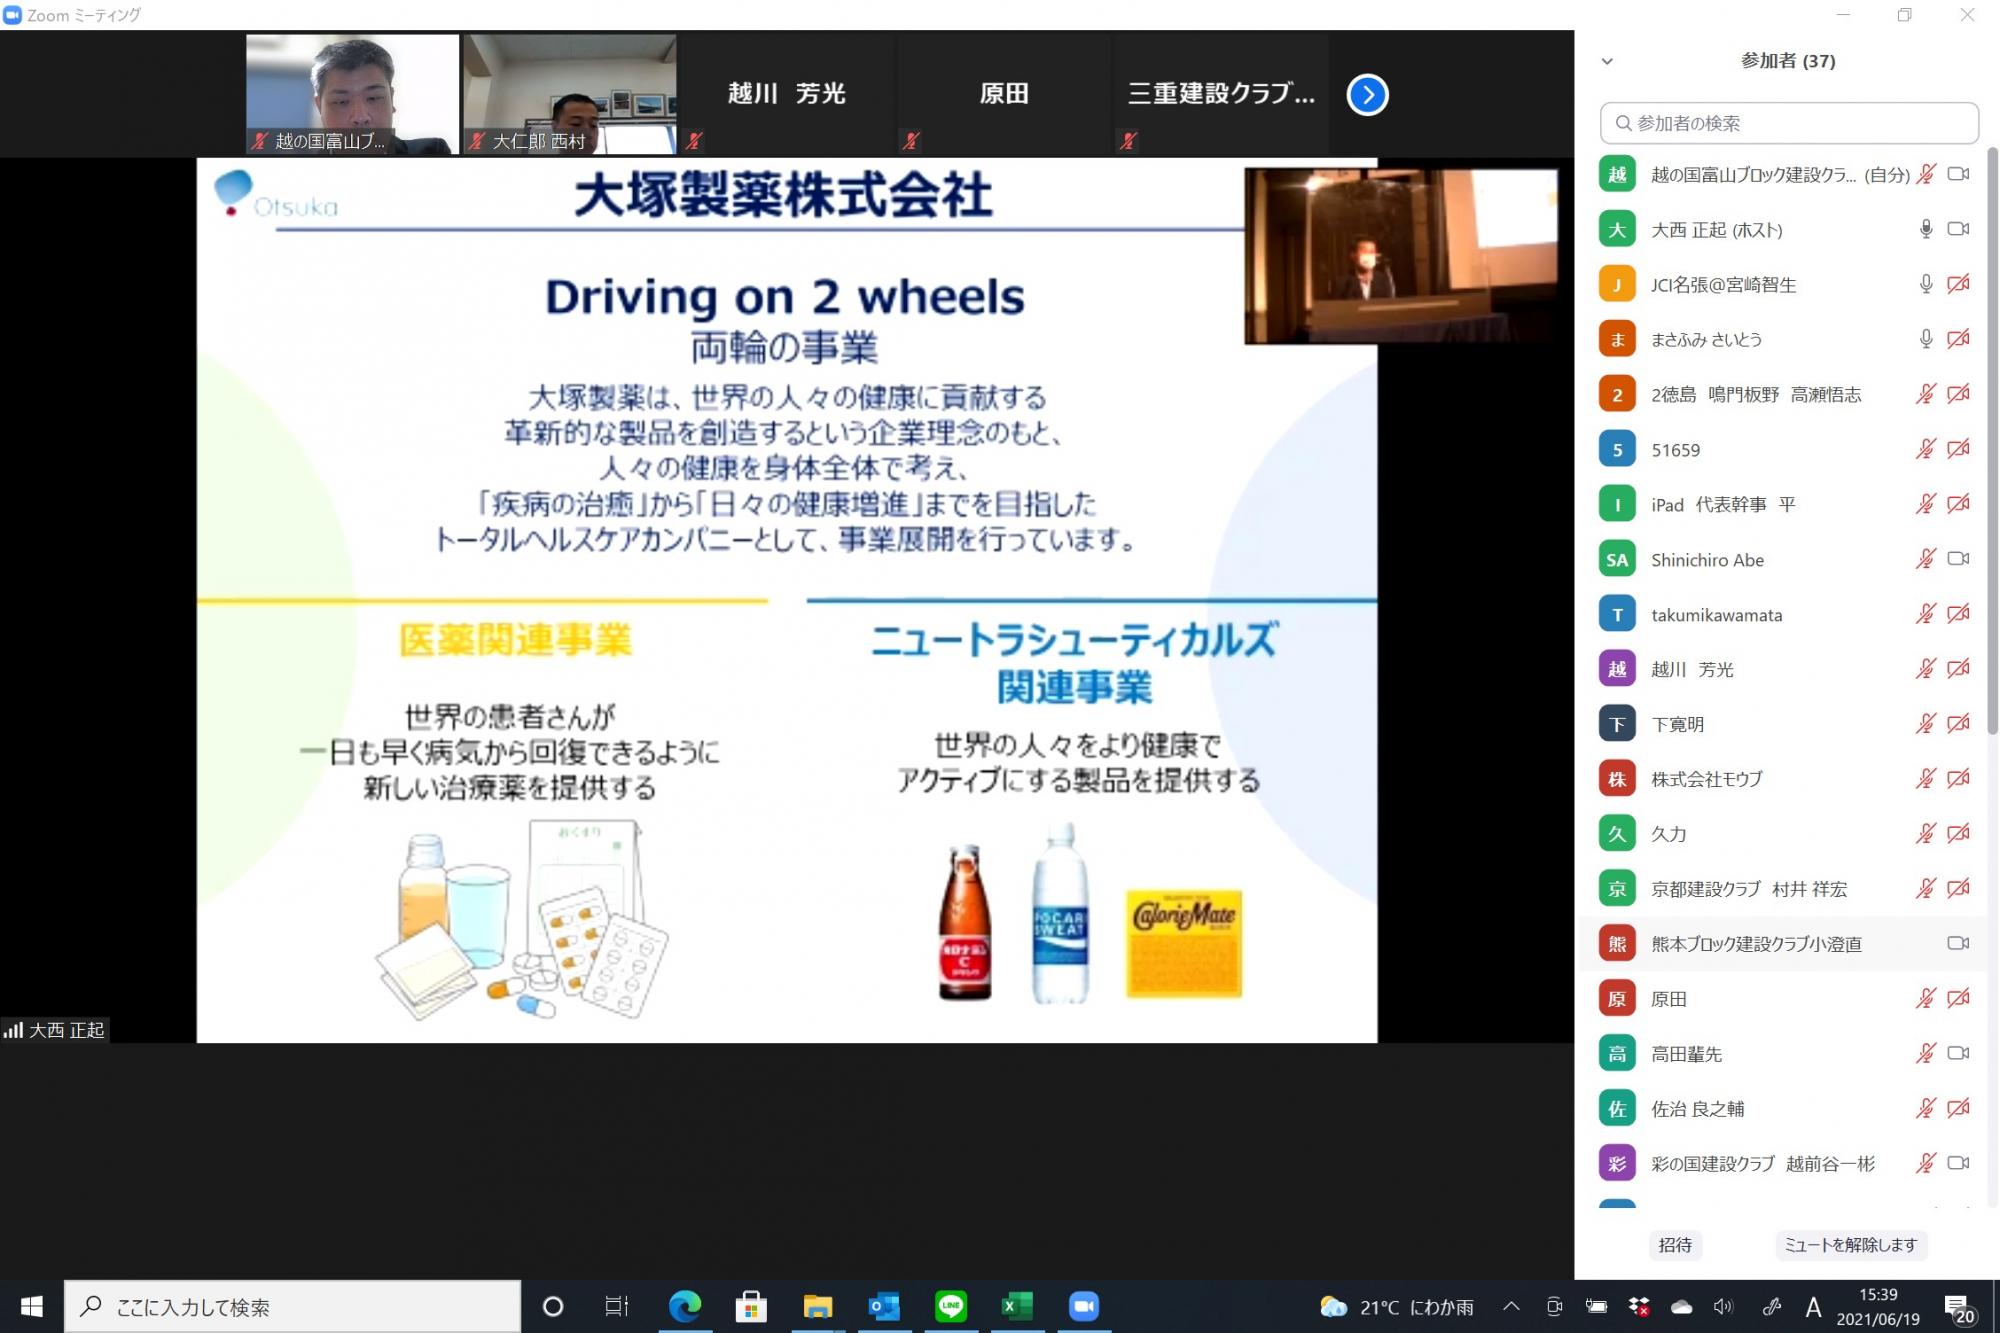Click microphone icon for JCI名張@宮崎智生
2000x1333 pixels.
(1925, 284)
